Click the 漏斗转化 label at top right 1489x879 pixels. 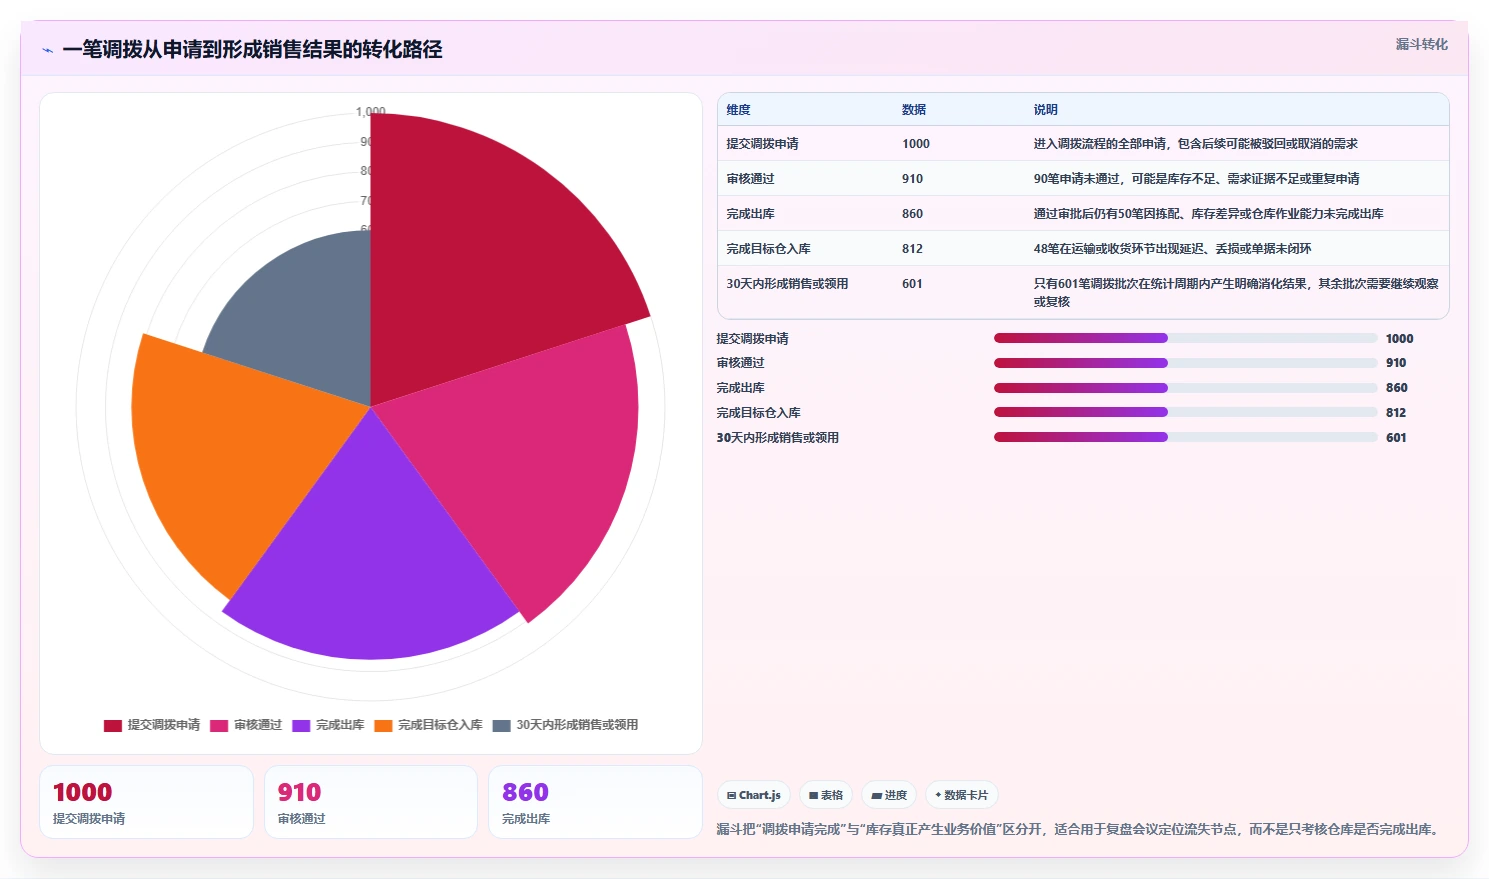tap(1421, 44)
